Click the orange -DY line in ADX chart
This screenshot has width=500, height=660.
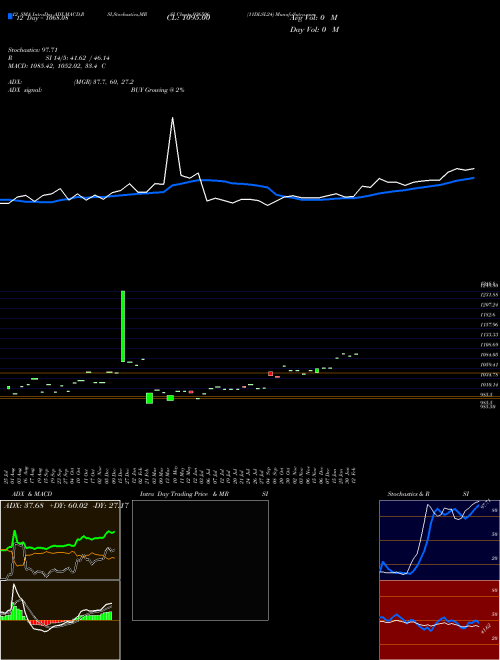pos(63,554)
